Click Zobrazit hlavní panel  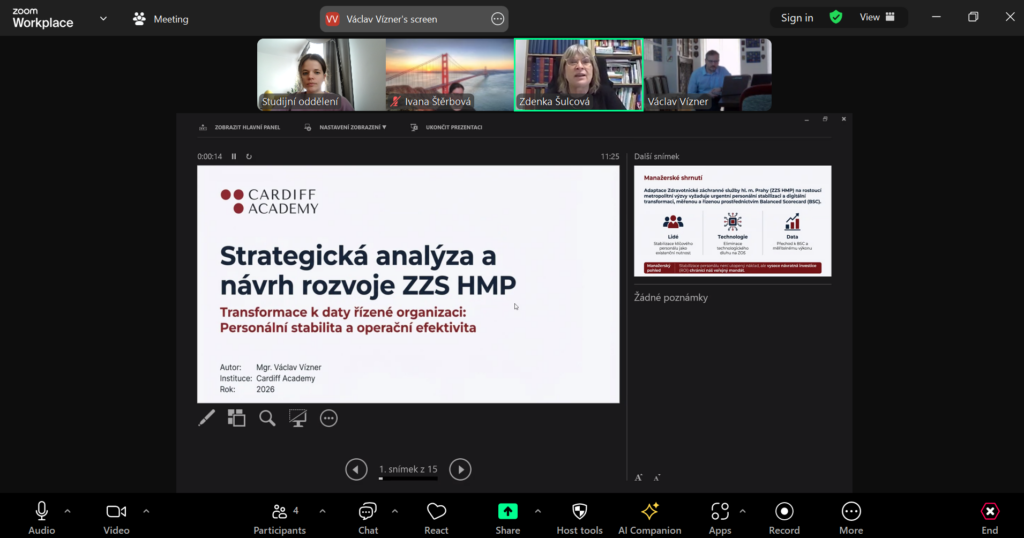[x=239, y=127]
